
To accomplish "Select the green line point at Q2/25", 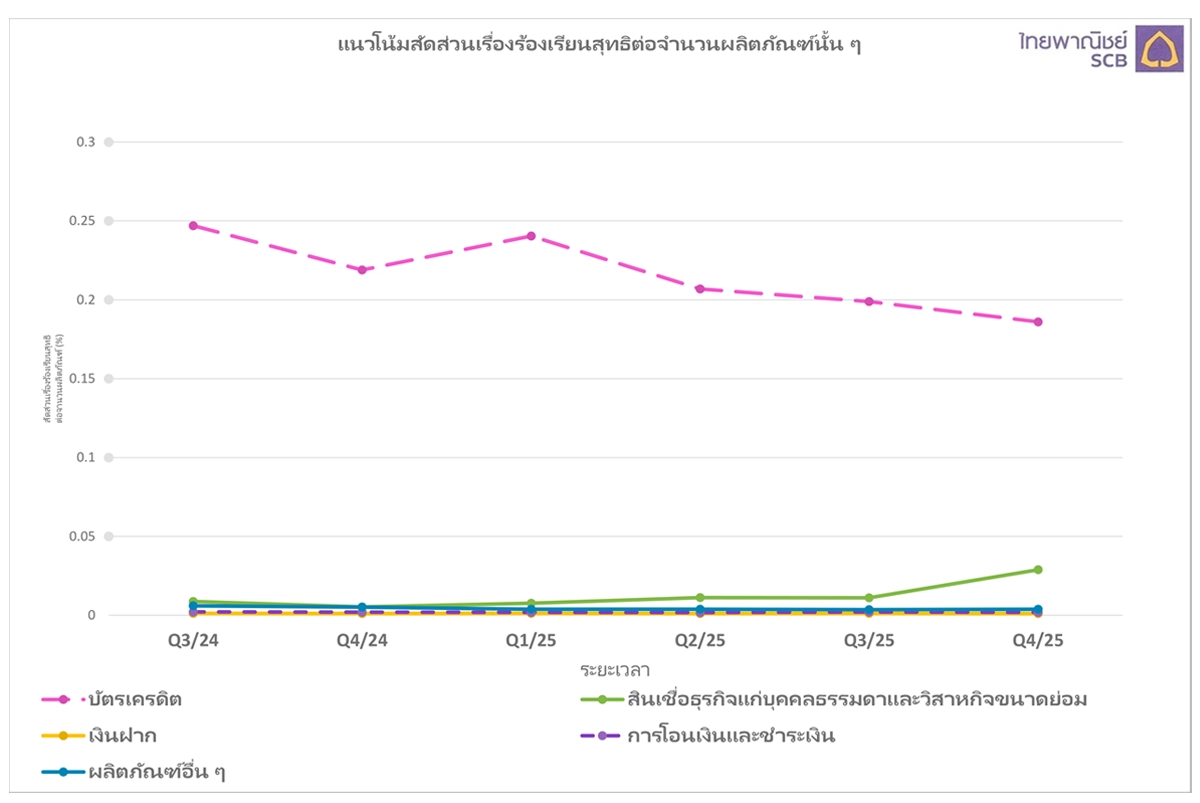I will click(x=700, y=598).
